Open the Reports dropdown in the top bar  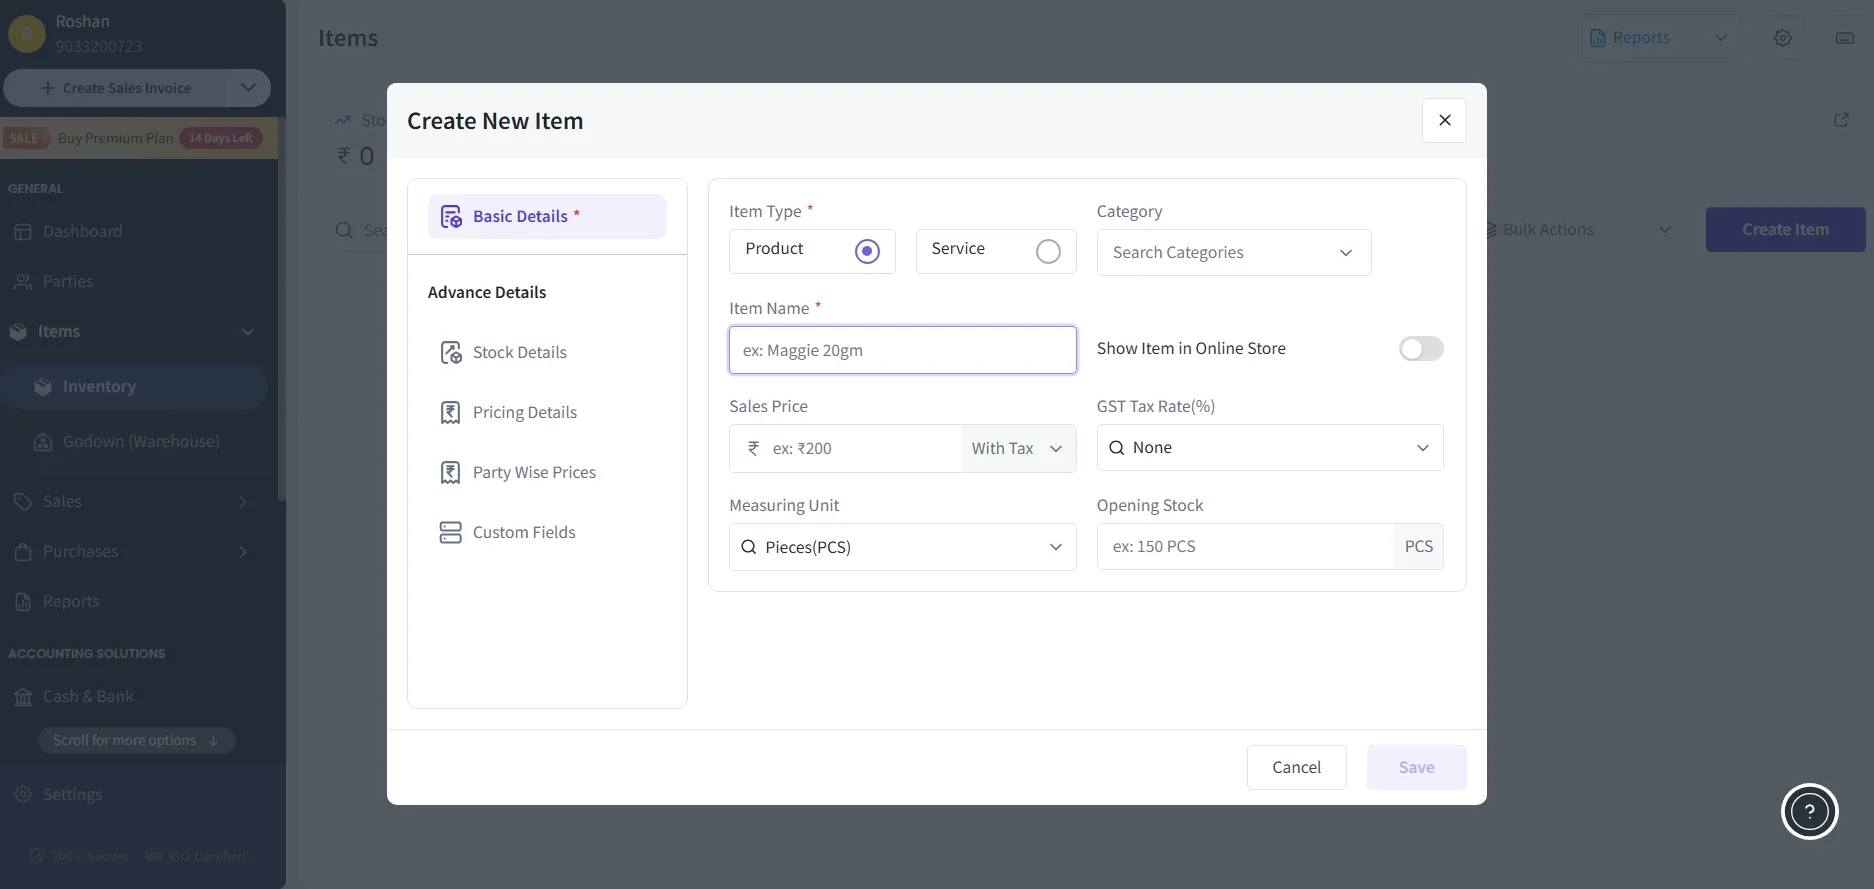point(1659,37)
